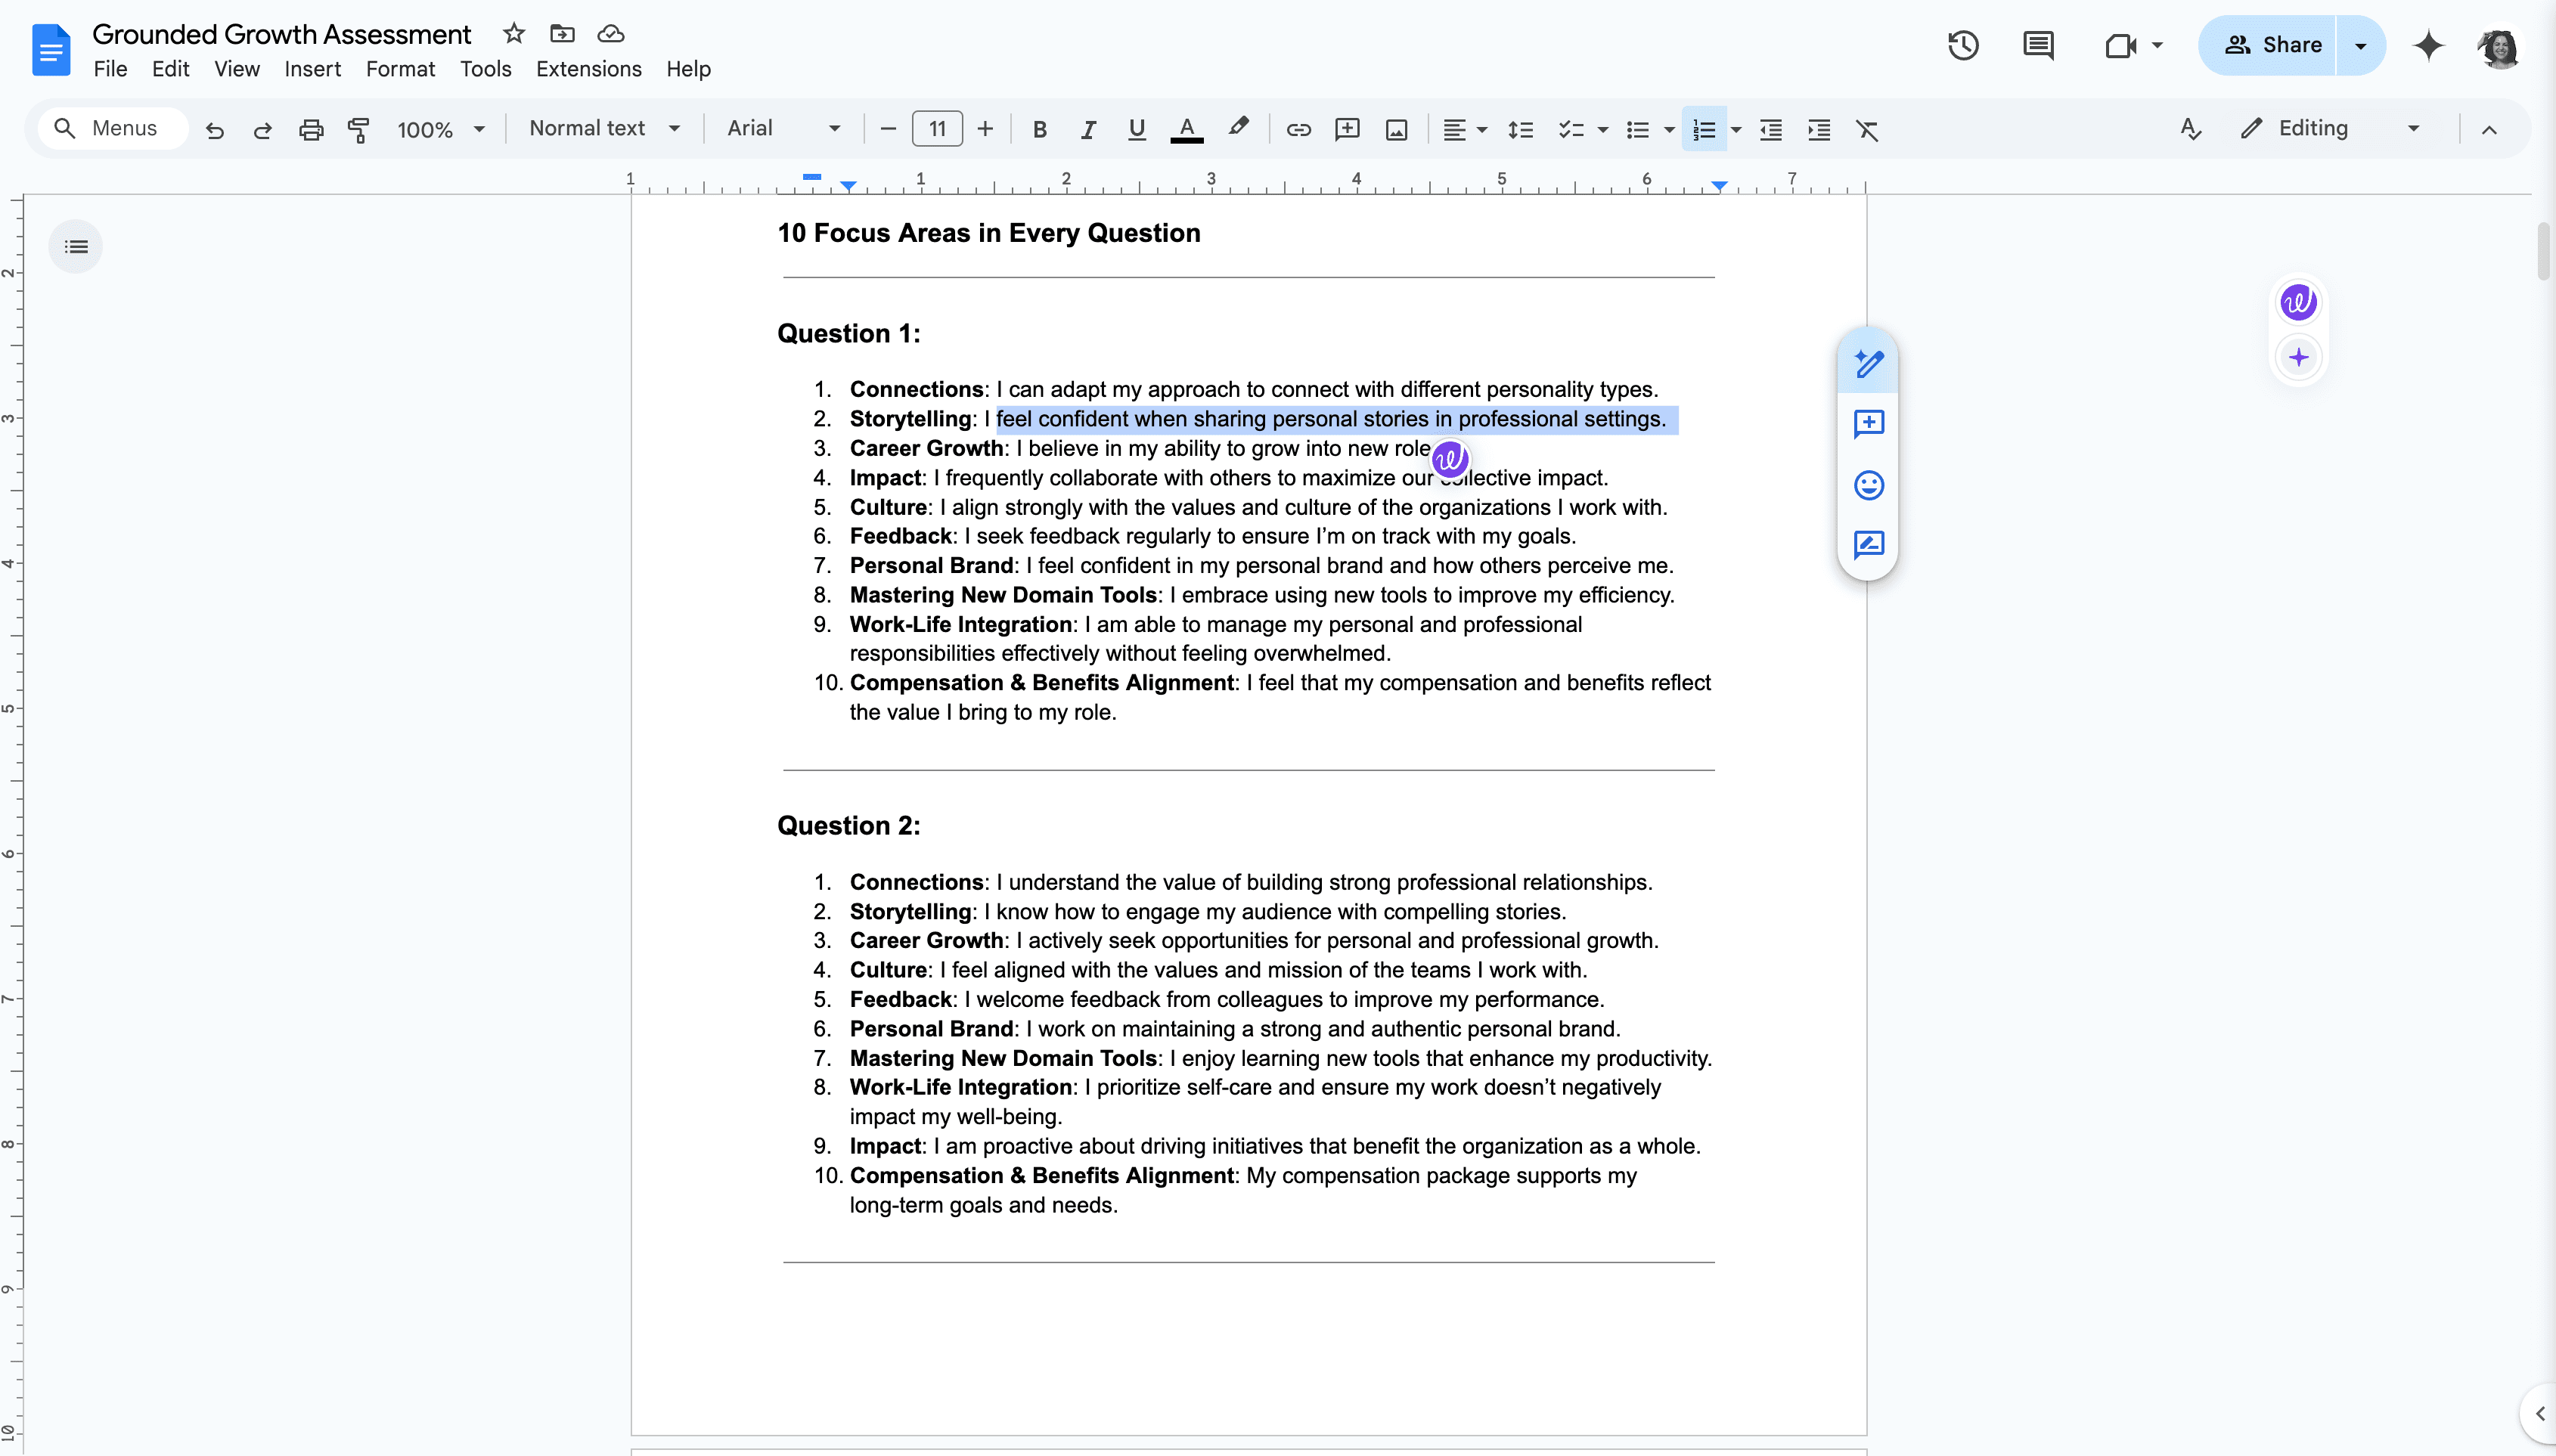Open the text color picker
The width and height of the screenshot is (2556, 1456).
1186,129
